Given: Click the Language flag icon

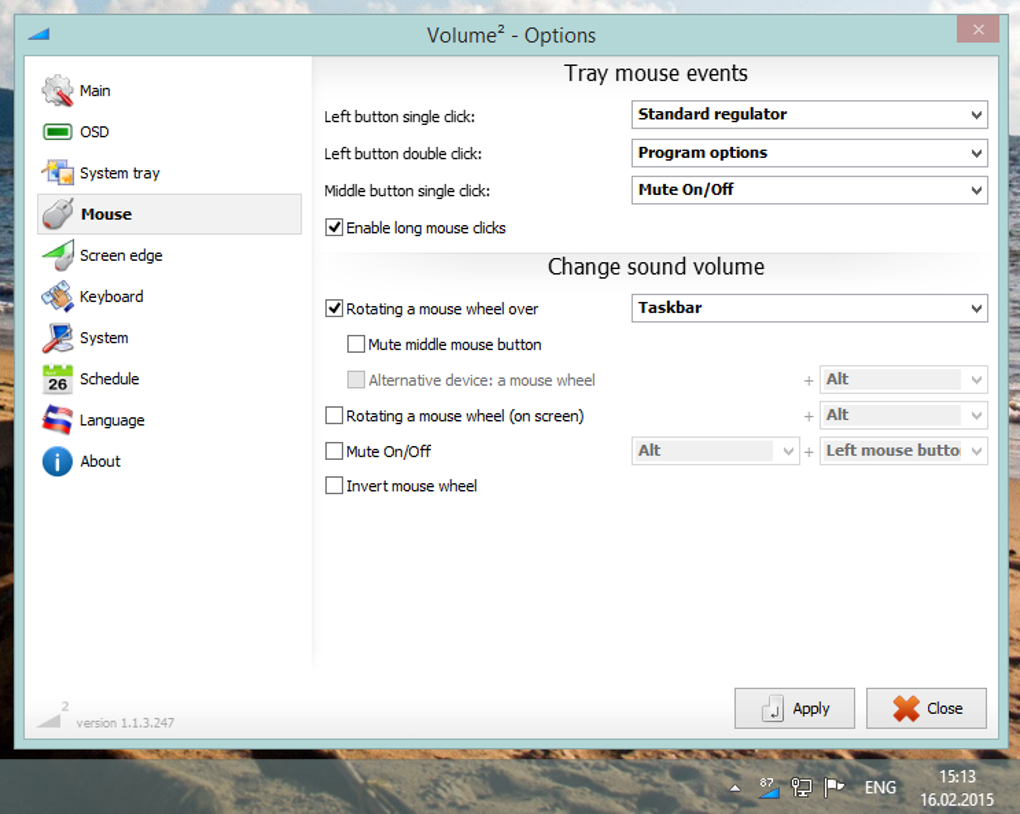Looking at the screenshot, I should 57,420.
